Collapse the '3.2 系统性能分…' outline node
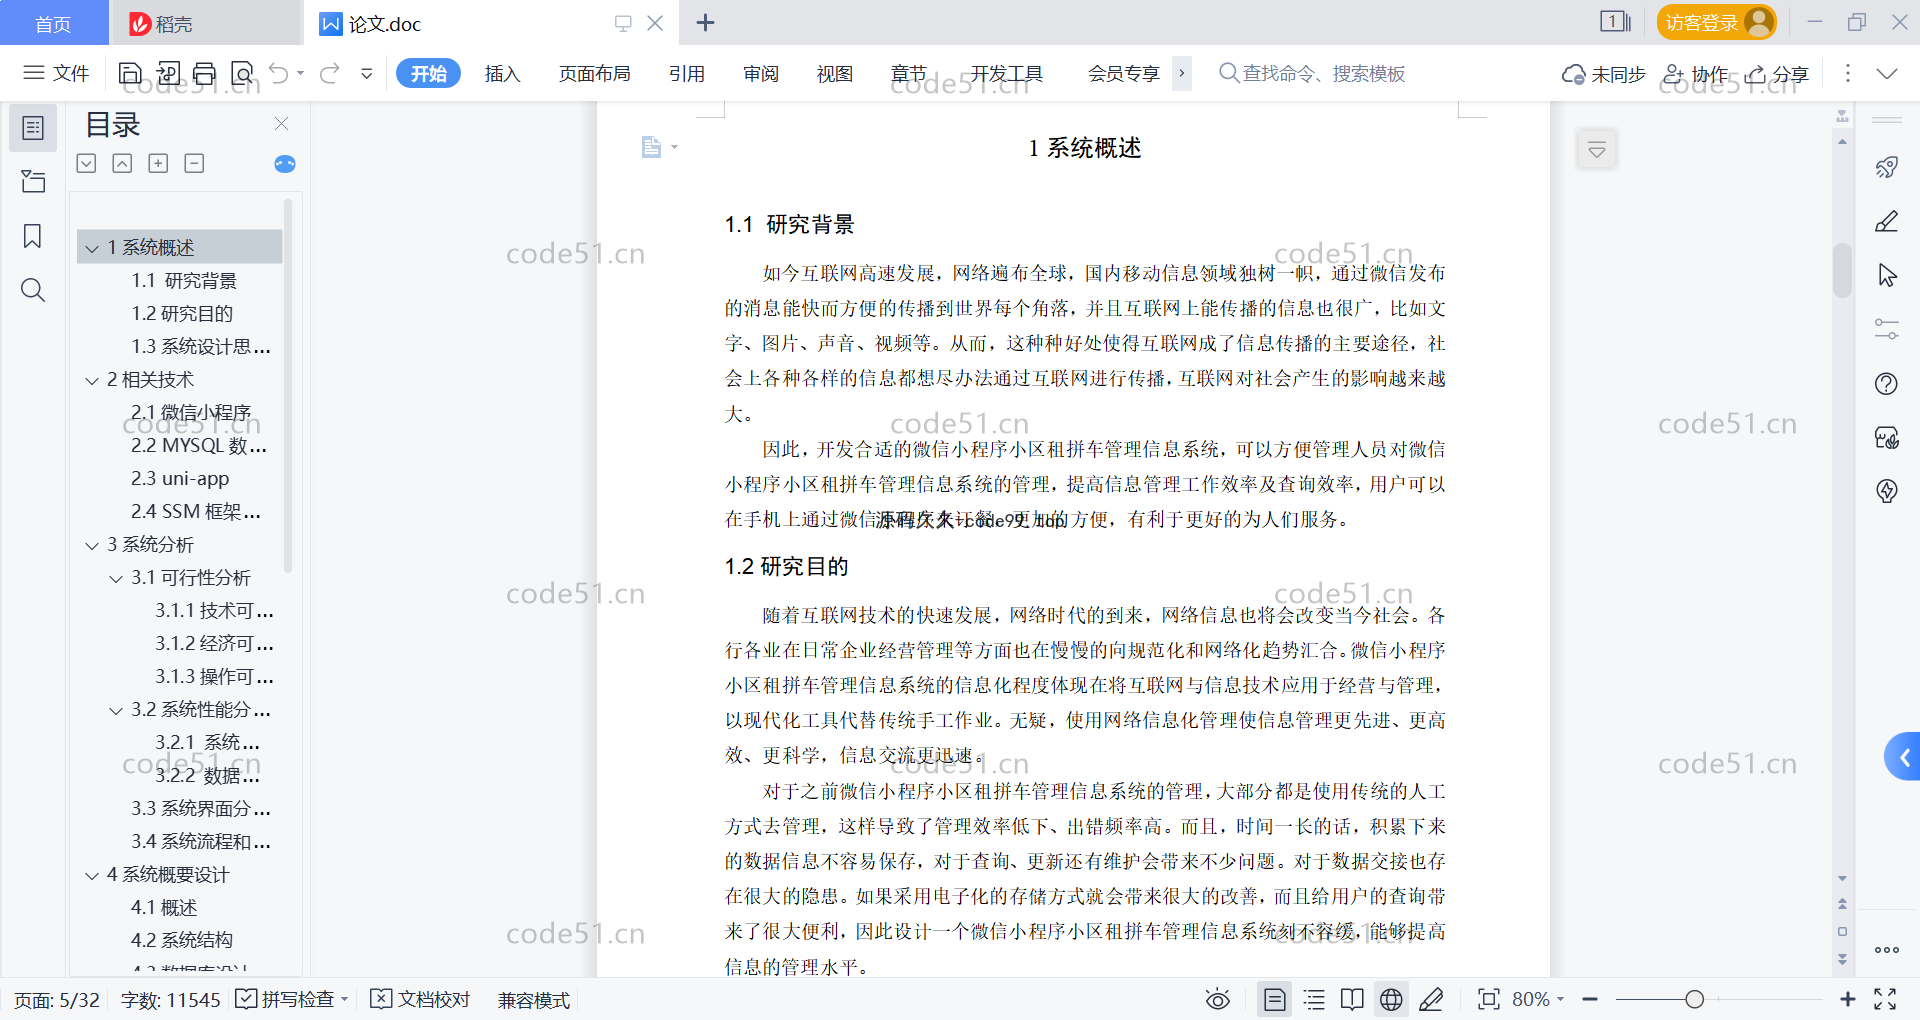 pyautogui.click(x=116, y=710)
